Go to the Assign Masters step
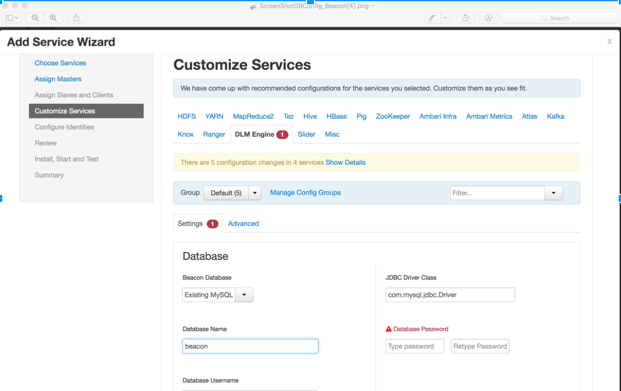 pyautogui.click(x=58, y=79)
